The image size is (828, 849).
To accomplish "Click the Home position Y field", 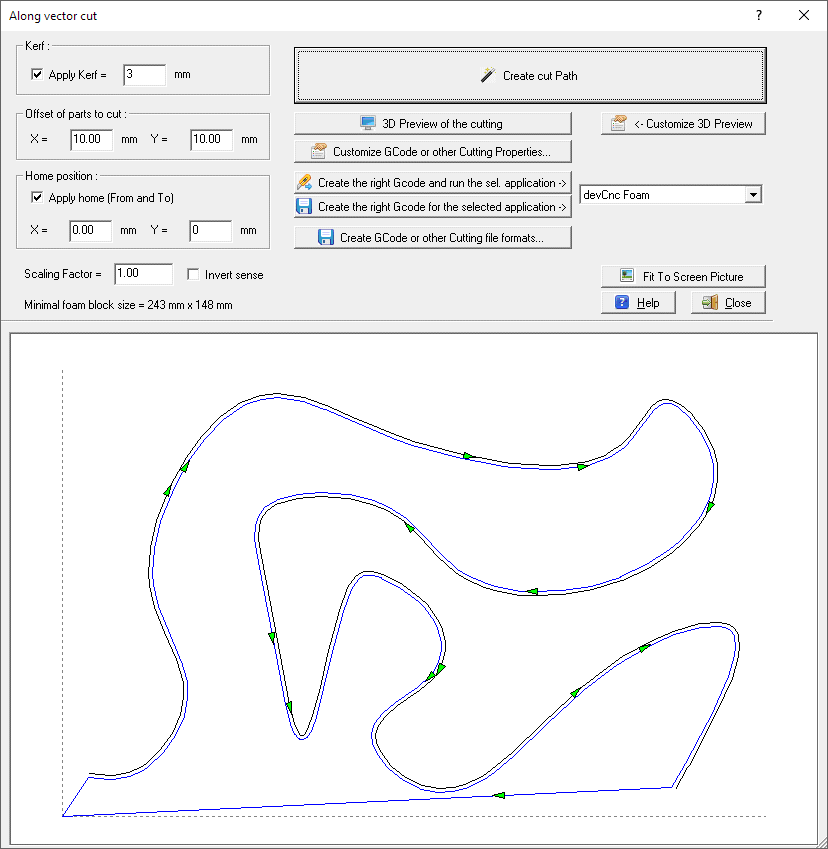I will [x=211, y=231].
